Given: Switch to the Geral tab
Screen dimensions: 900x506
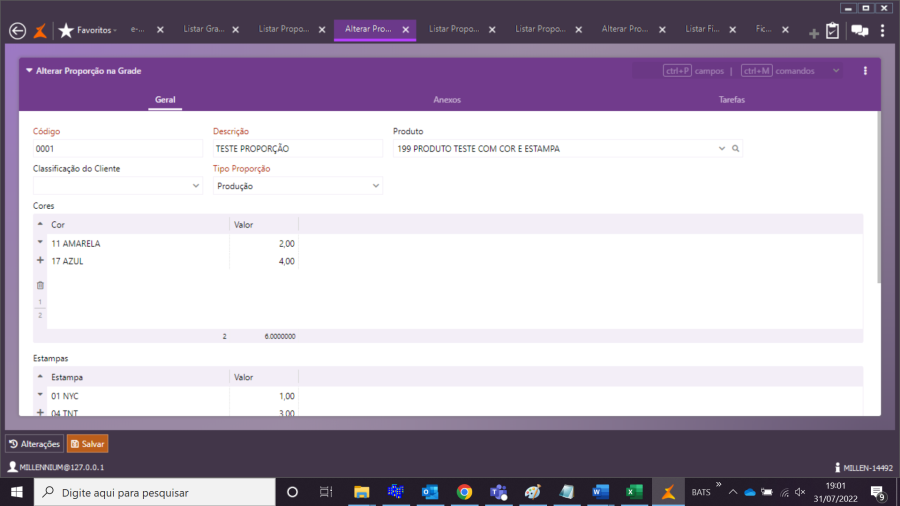Looking at the screenshot, I should [x=165, y=100].
